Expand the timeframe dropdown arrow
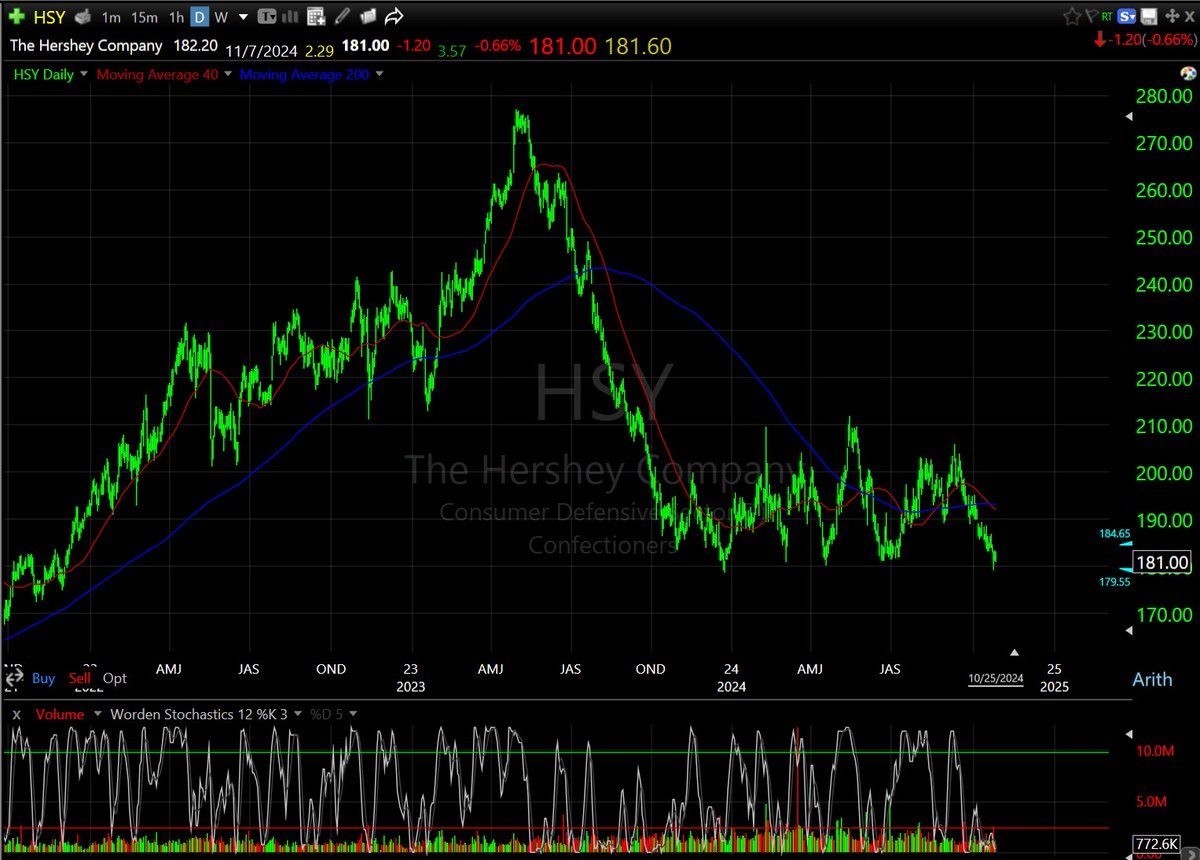Image resolution: width=1200 pixels, height=860 pixels. coord(244,18)
